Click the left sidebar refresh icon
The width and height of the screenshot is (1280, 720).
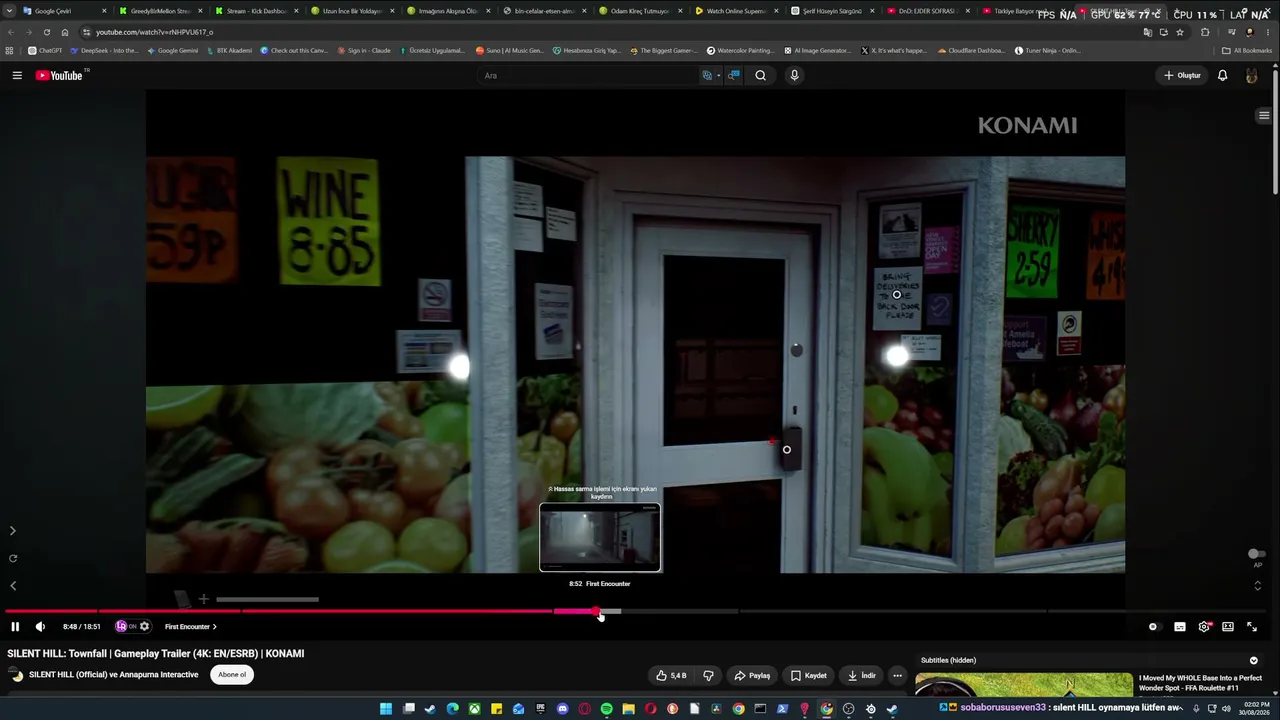pos(13,559)
